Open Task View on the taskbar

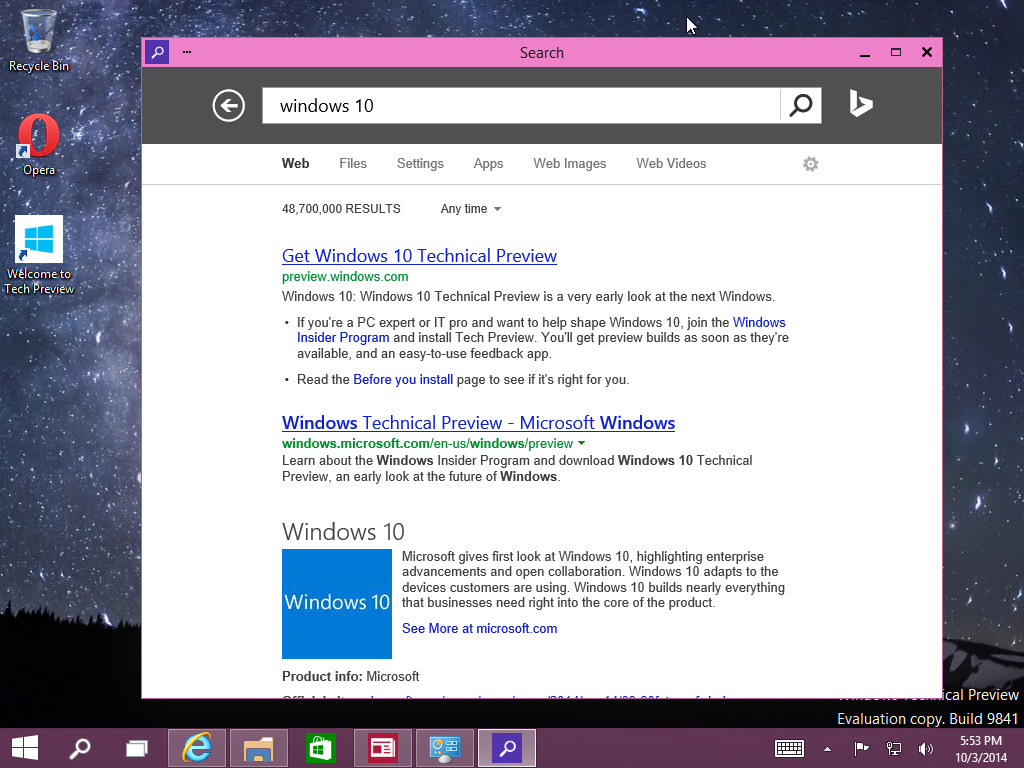click(x=136, y=748)
